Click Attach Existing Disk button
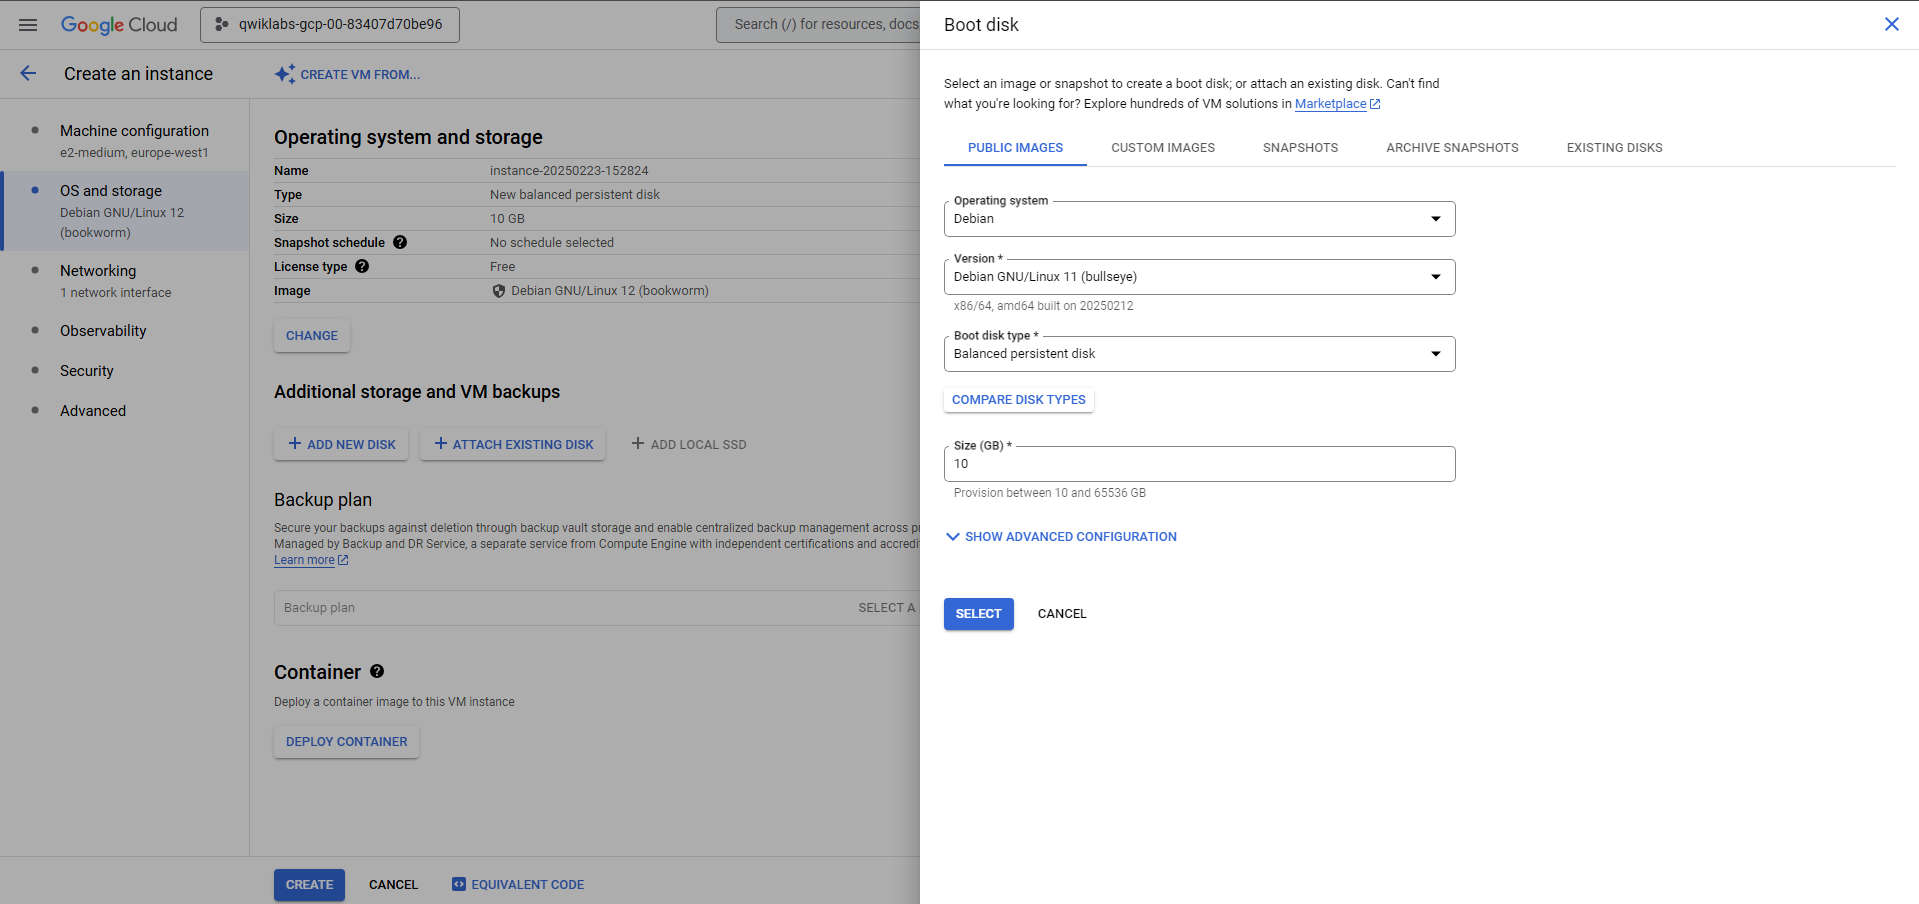 pos(513,444)
